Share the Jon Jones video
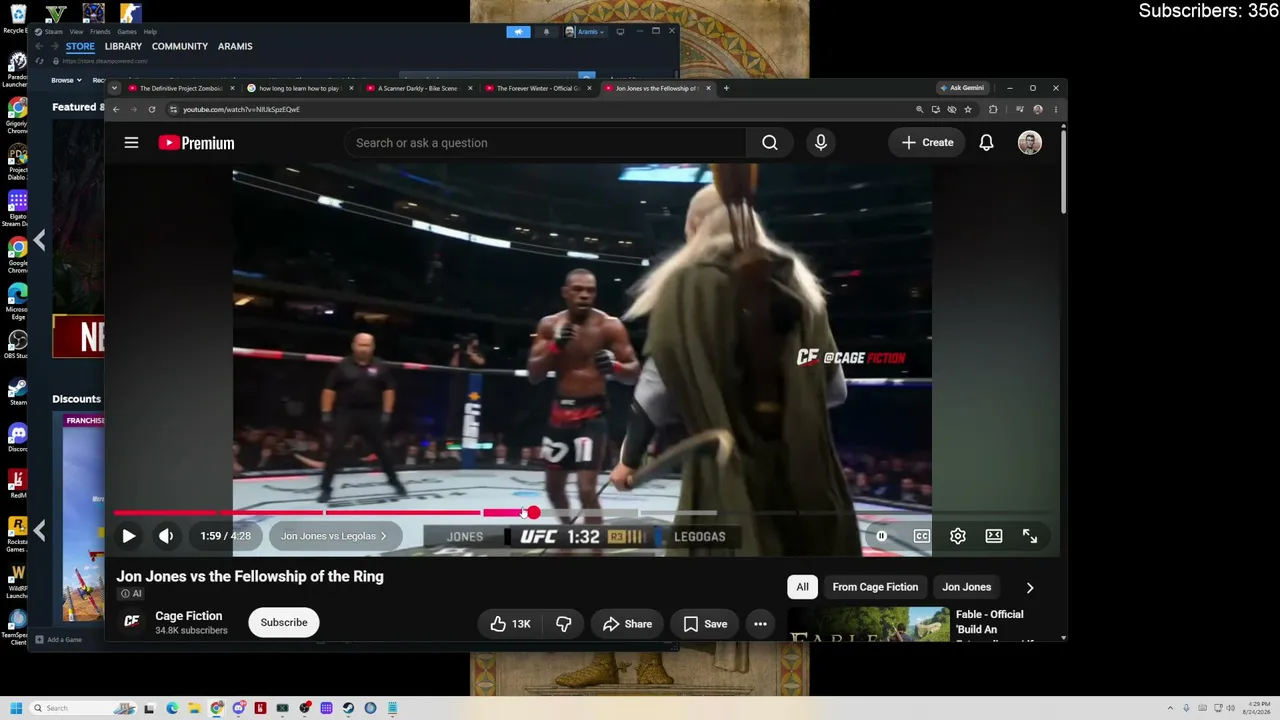Screen dimensions: 1280x720 pos(627,624)
